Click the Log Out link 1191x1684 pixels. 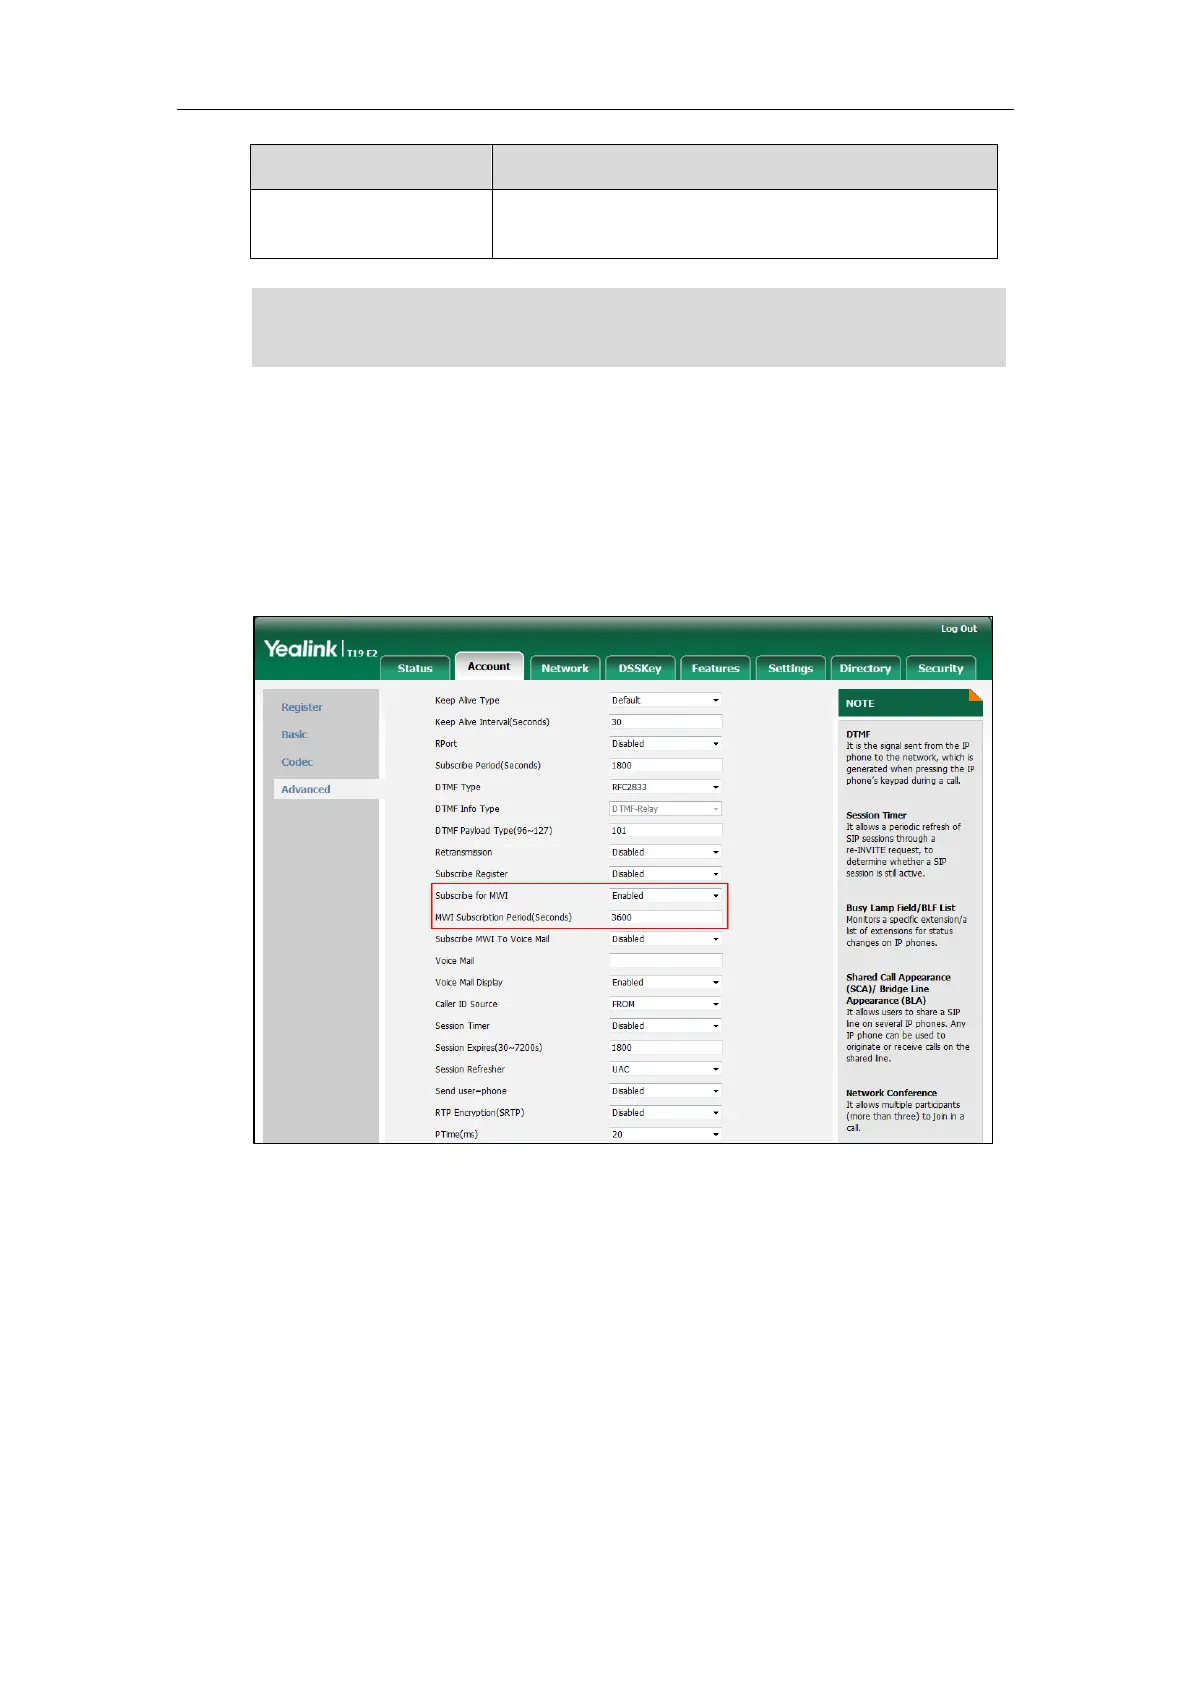(x=958, y=629)
